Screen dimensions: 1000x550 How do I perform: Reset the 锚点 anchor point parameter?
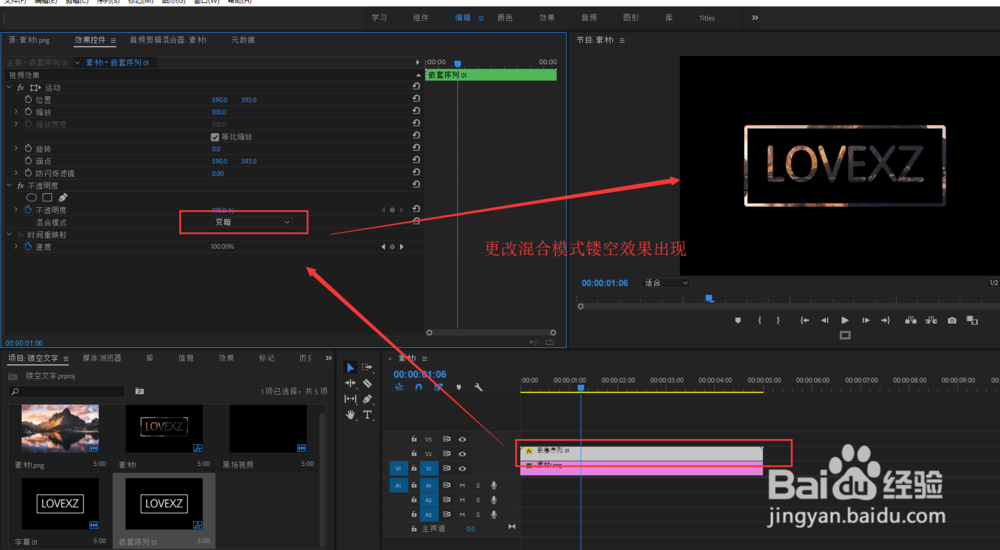click(x=416, y=160)
